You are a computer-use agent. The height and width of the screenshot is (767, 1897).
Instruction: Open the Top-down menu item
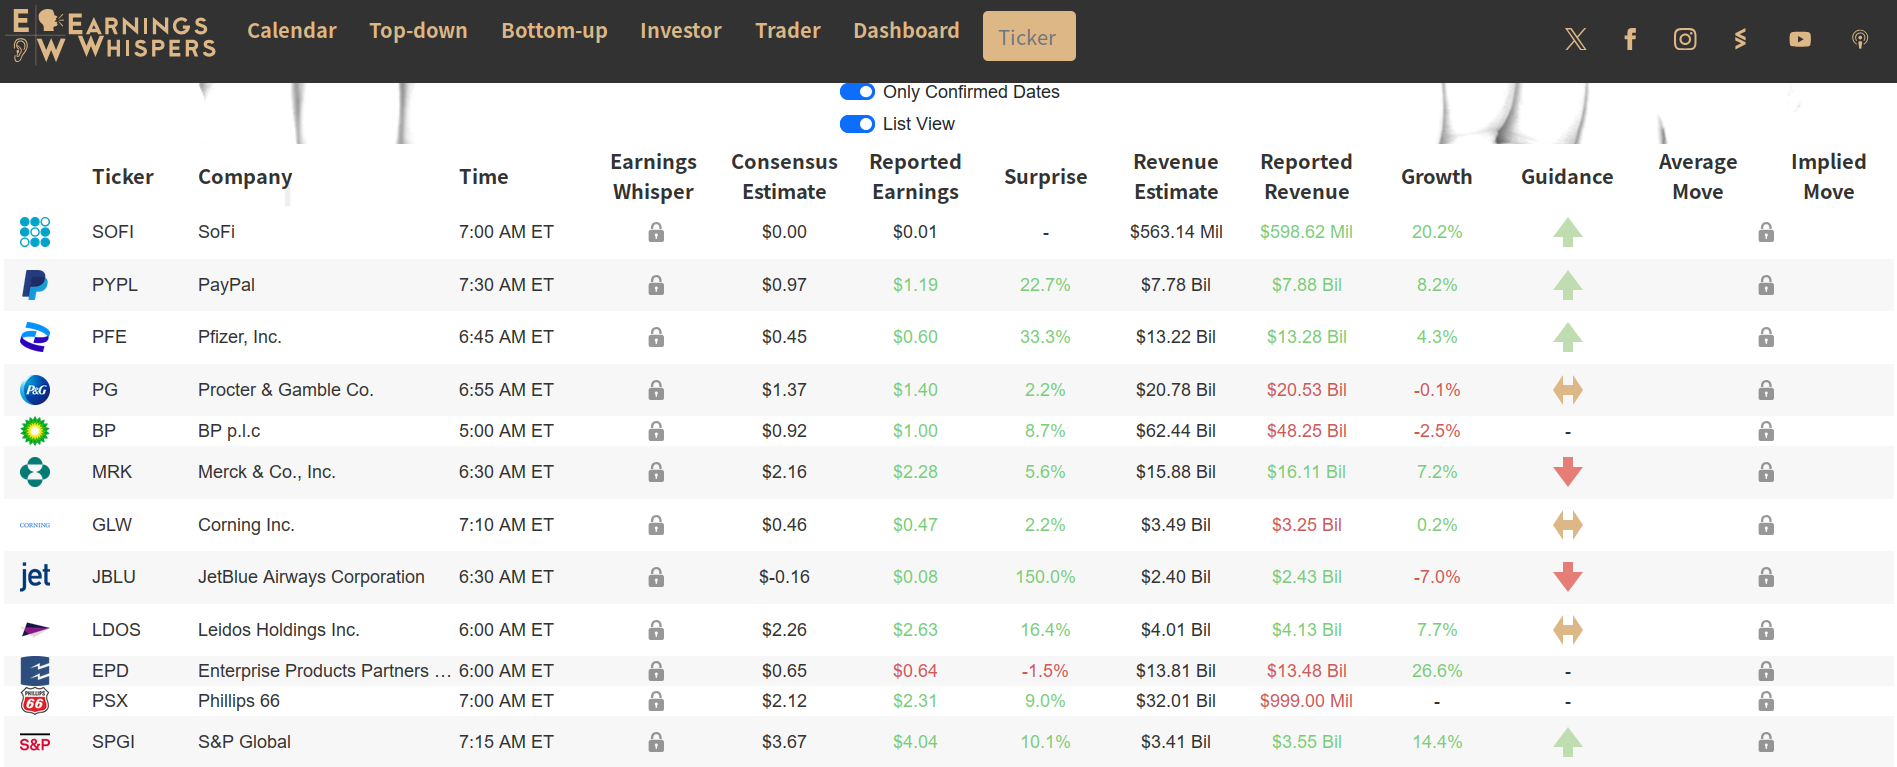pyautogui.click(x=418, y=31)
